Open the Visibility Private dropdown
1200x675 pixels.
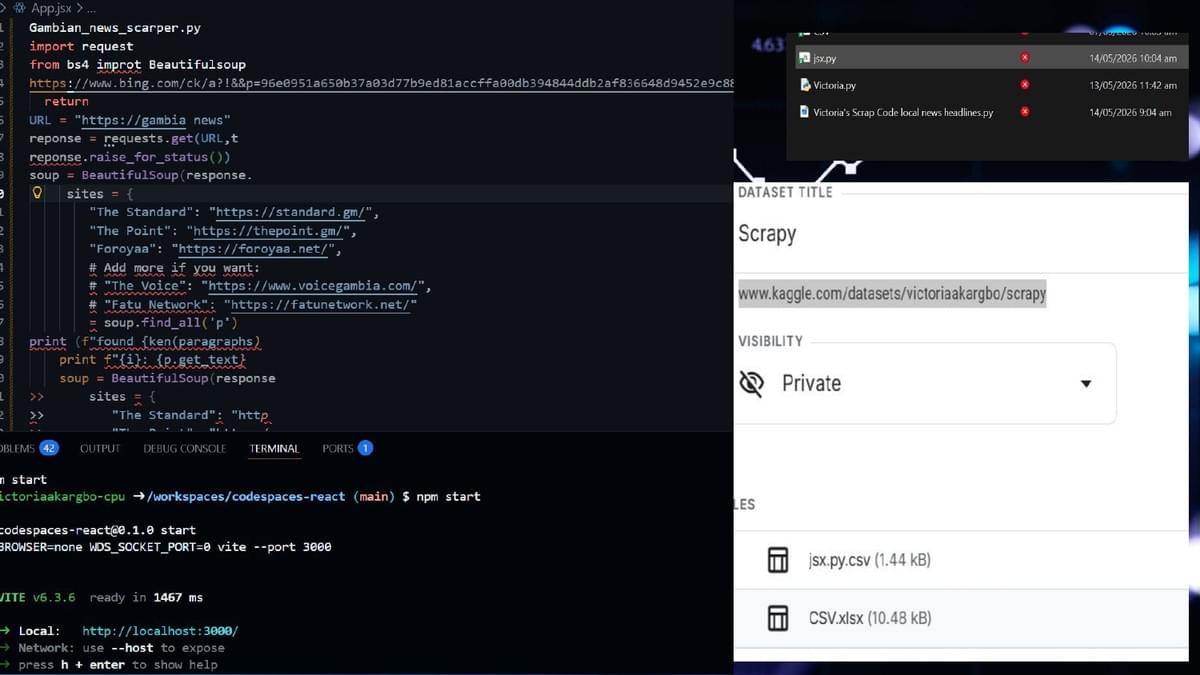click(925, 383)
